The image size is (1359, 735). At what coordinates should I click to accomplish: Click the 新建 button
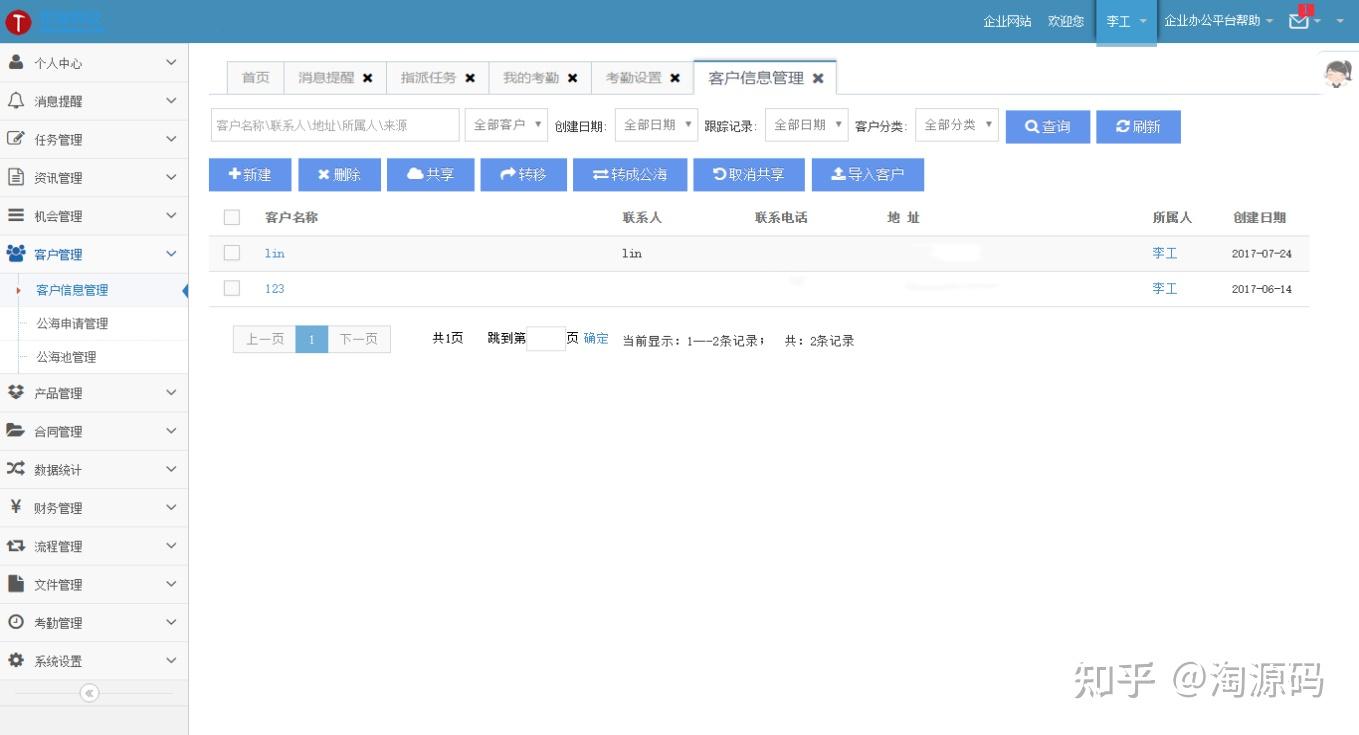250,174
